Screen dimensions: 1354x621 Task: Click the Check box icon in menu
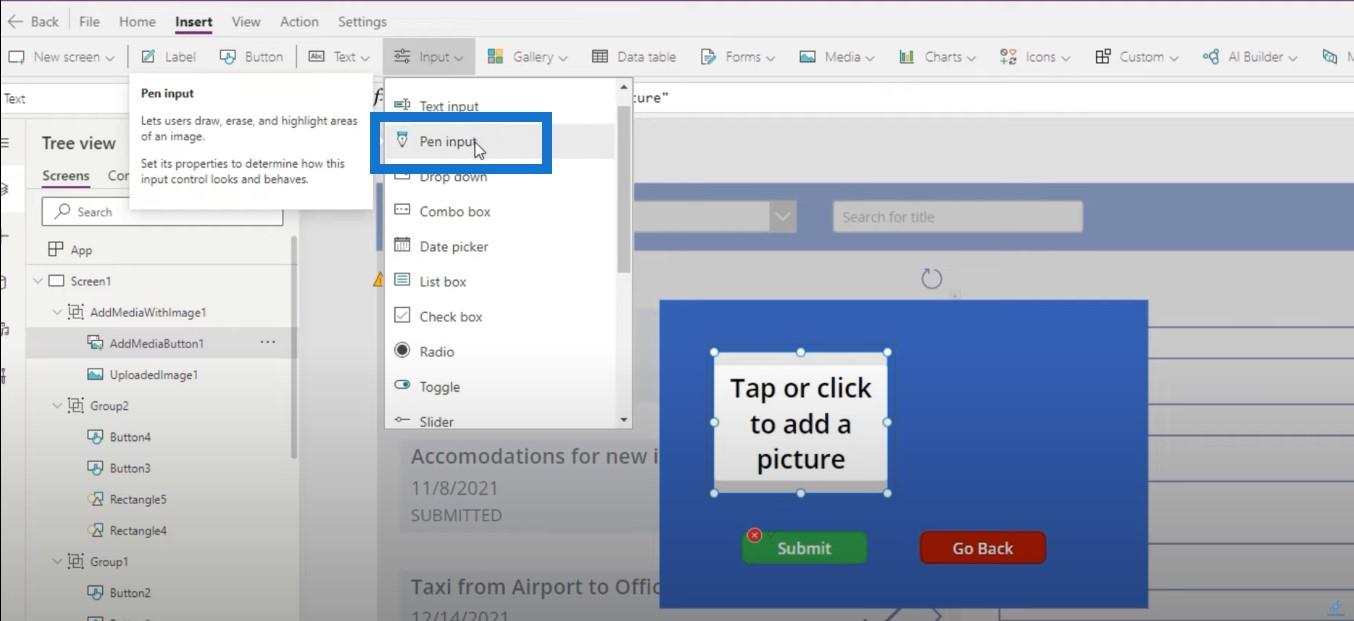402,315
